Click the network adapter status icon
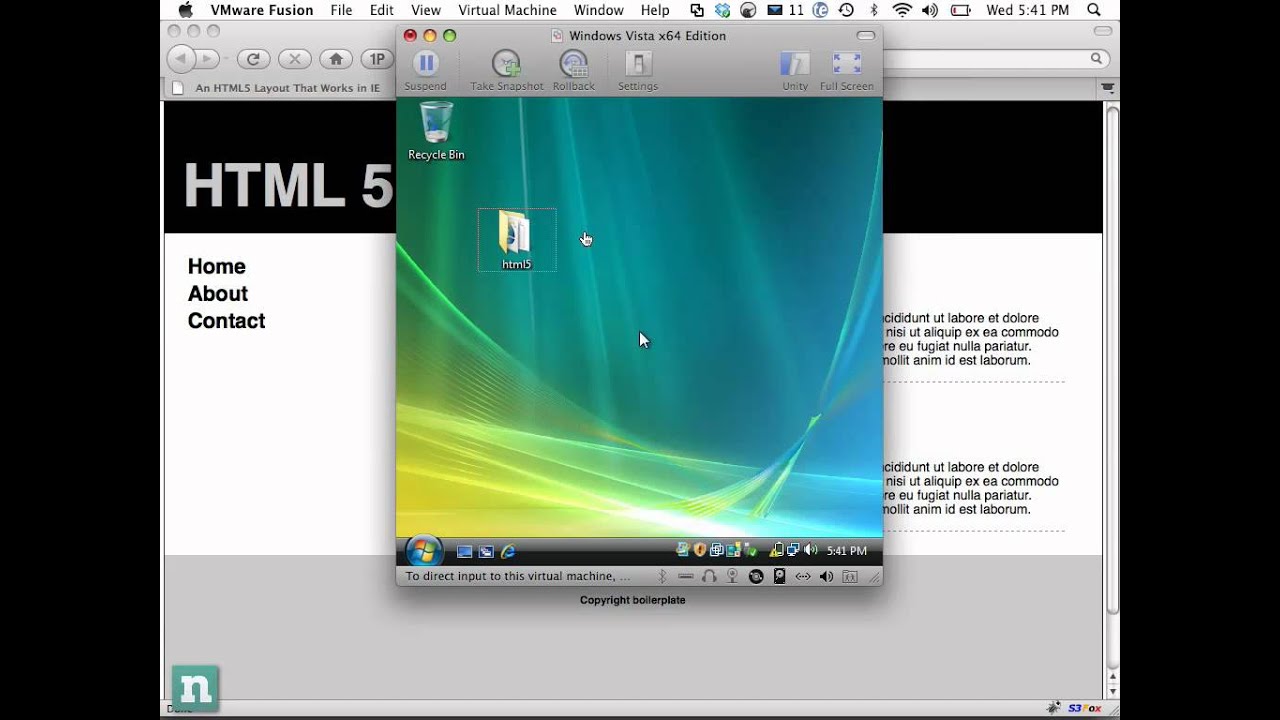The image size is (1280, 720). point(802,576)
